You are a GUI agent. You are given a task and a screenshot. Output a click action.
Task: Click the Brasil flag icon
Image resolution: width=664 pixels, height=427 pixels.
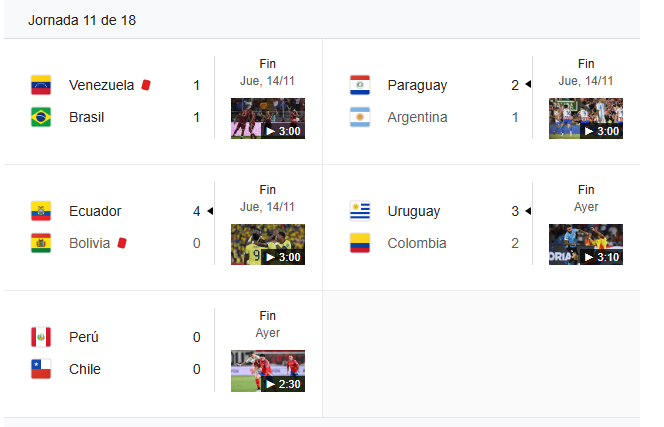(41, 117)
